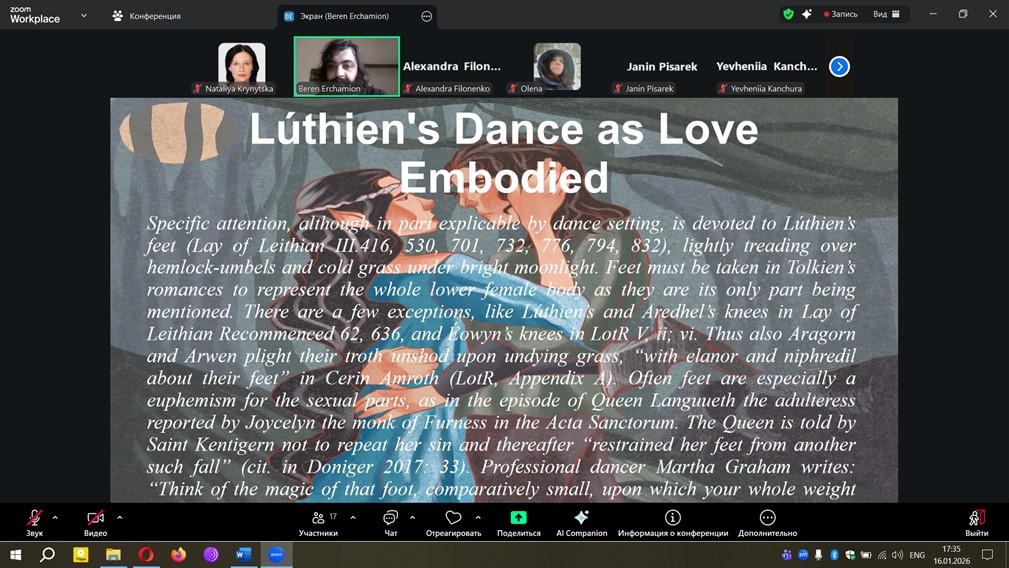1009x568 pixels.
Task: Launch the AI Companion
Action: coord(581,520)
